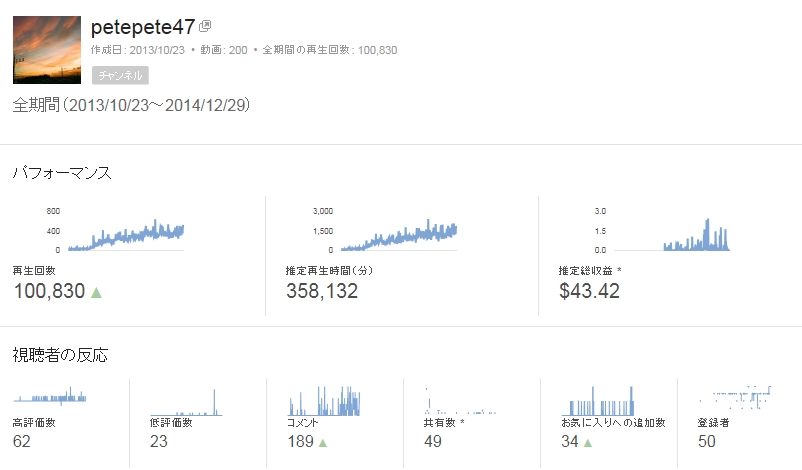The width and height of the screenshot is (802, 470).
Task: Select the お気に入りへの追加数 label
Action: 613,422
